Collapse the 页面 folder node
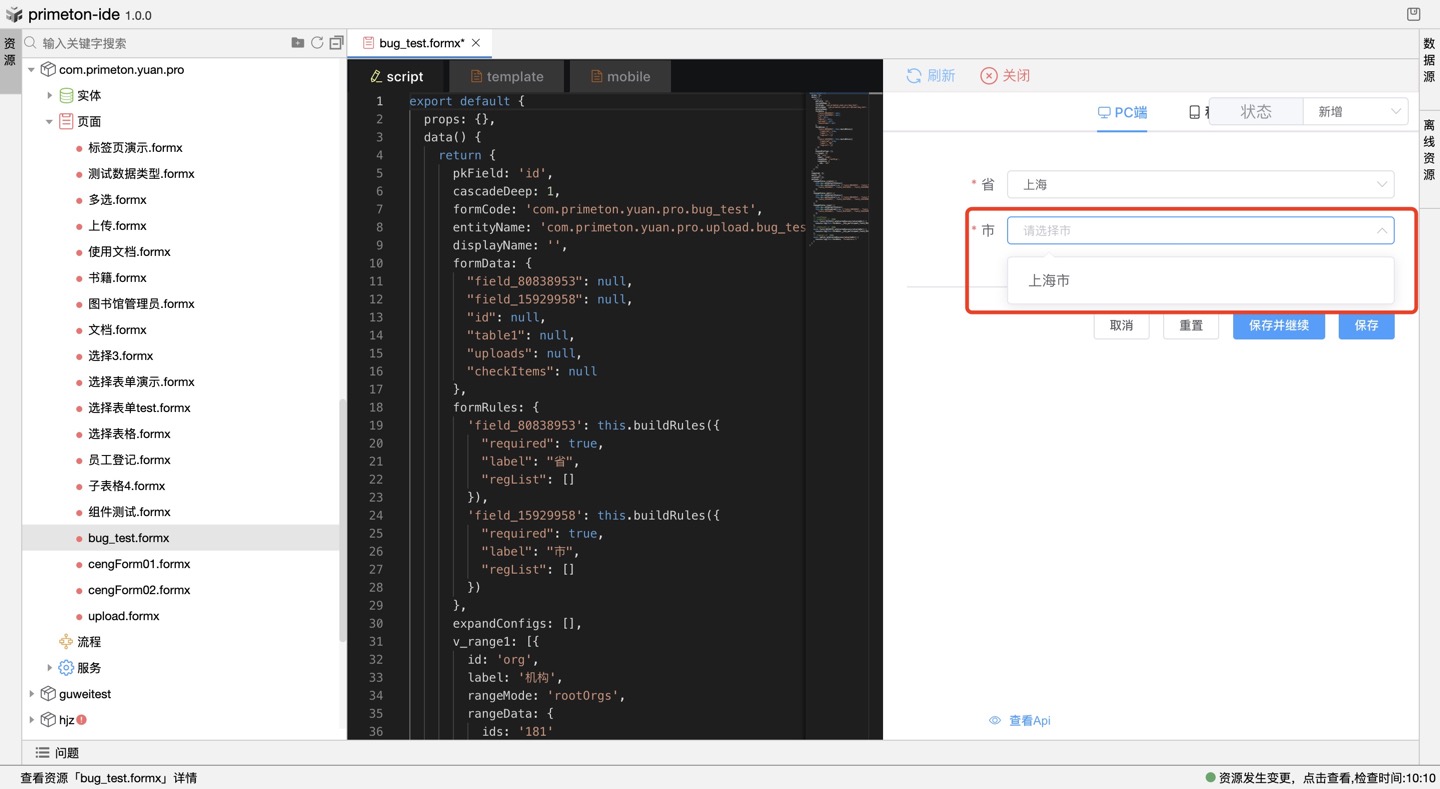 50,122
